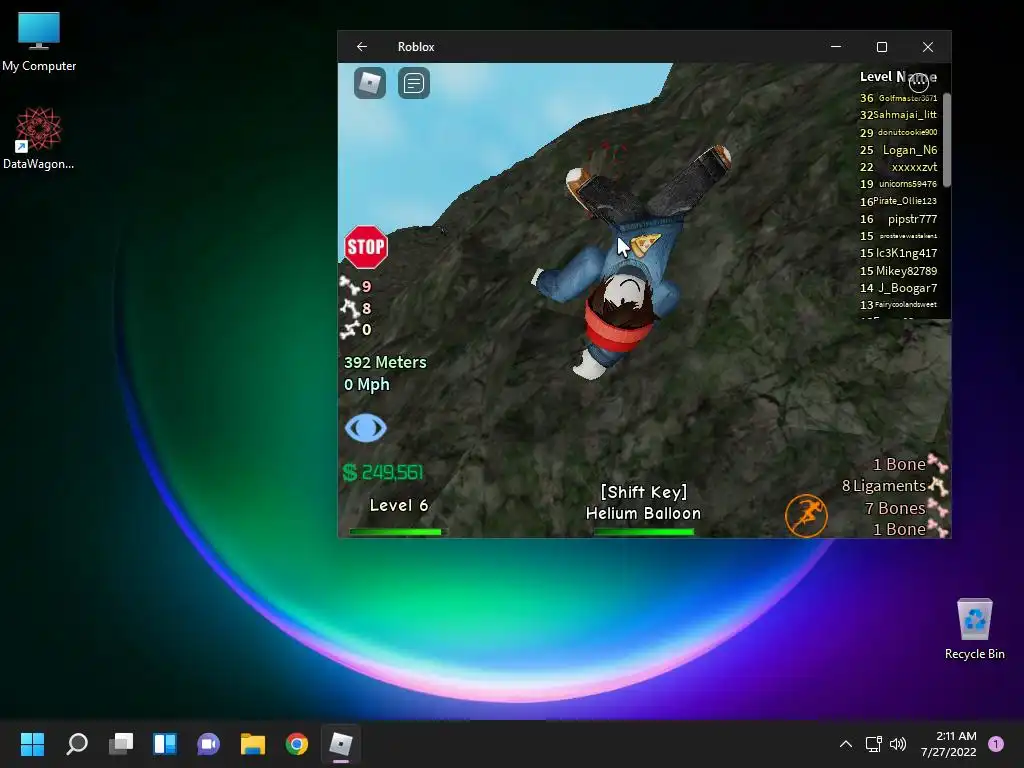Select player unicorns59476 on the leaderboard
This screenshot has height=768, width=1024.
point(898,184)
